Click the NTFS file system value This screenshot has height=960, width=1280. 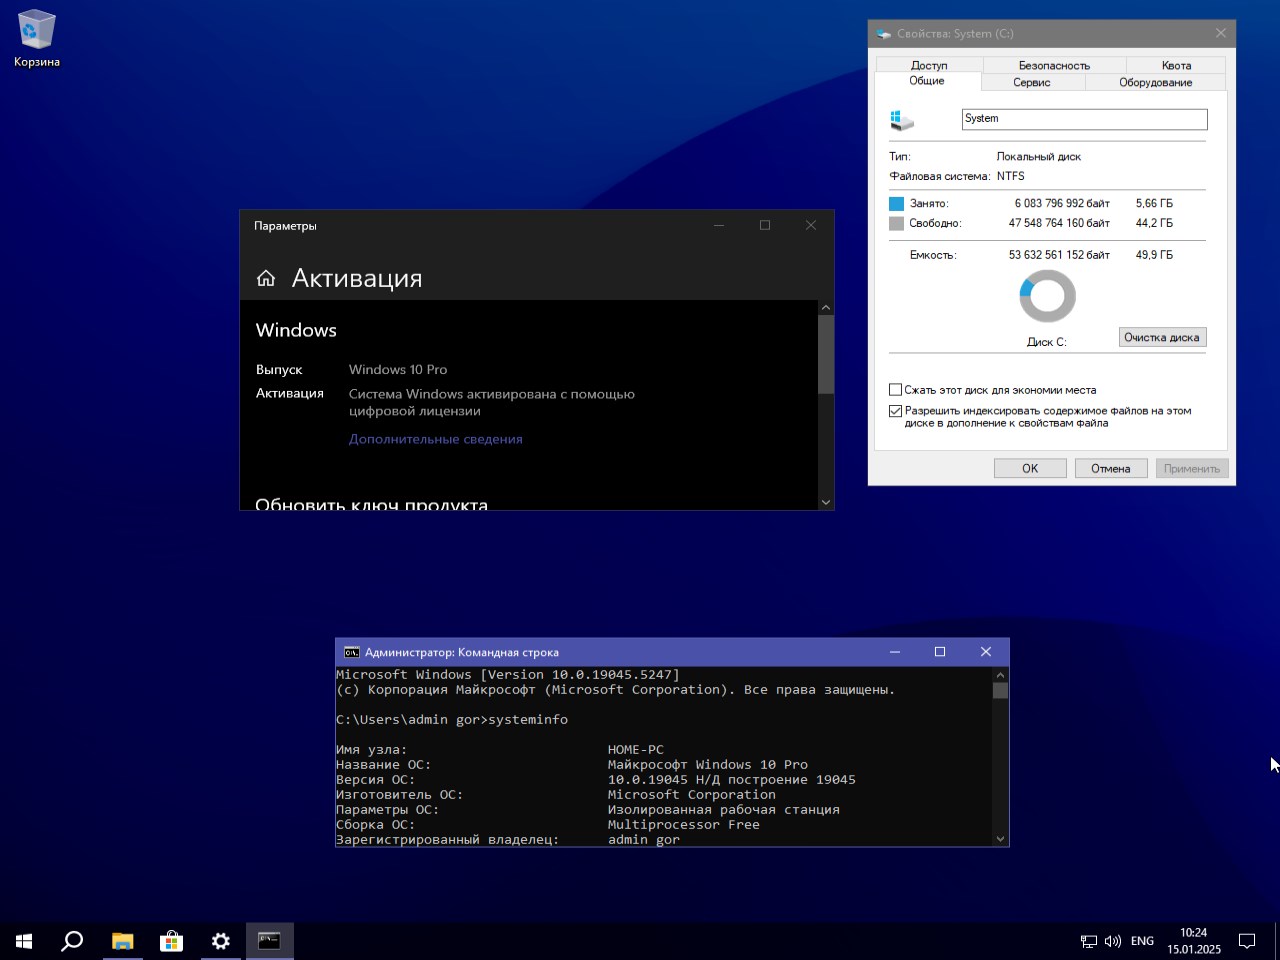click(x=1011, y=176)
